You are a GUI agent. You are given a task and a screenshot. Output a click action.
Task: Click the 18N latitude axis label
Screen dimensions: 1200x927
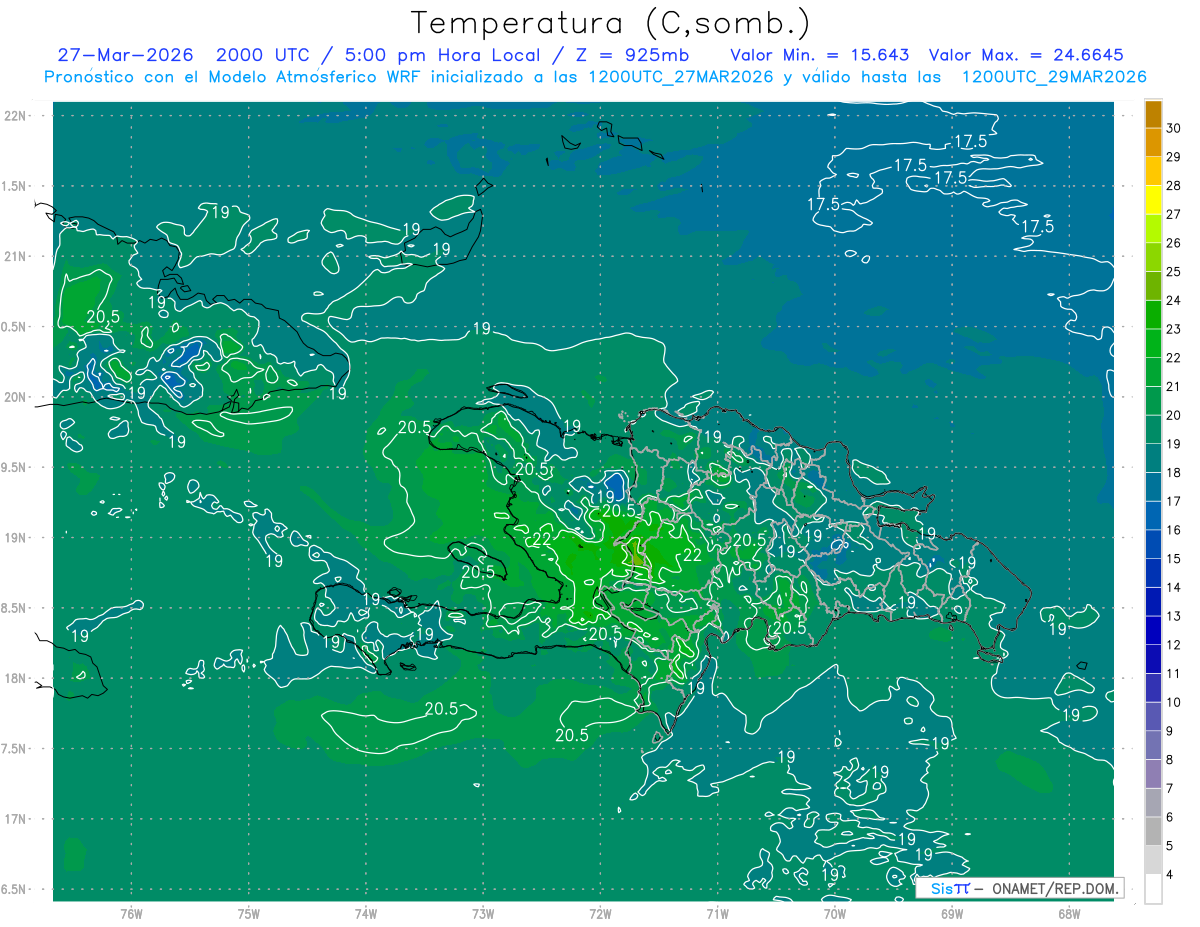[x=16, y=678]
